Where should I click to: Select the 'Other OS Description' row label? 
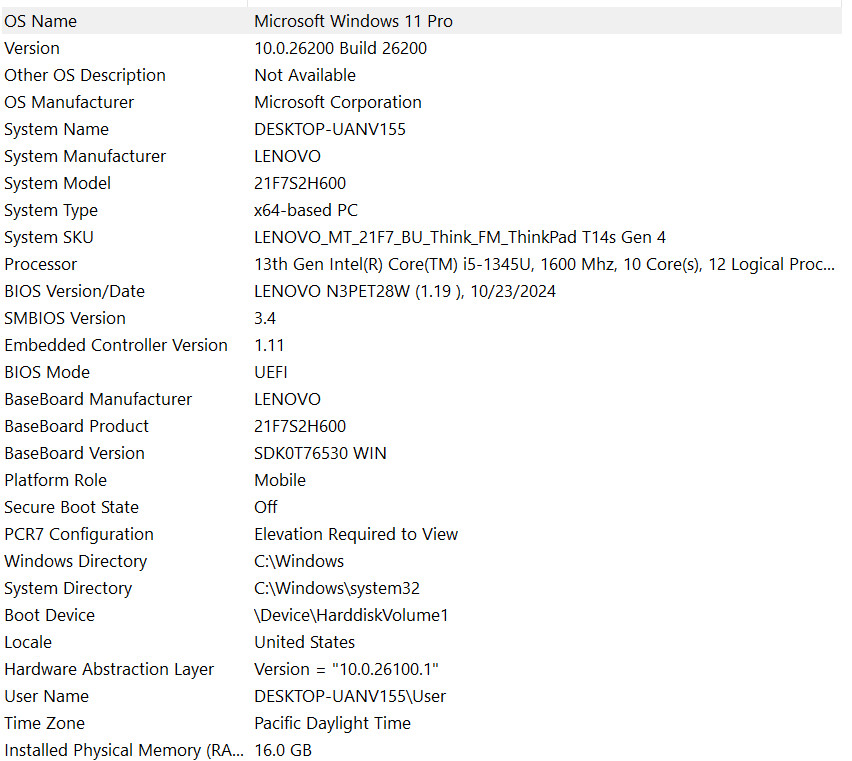coord(85,75)
